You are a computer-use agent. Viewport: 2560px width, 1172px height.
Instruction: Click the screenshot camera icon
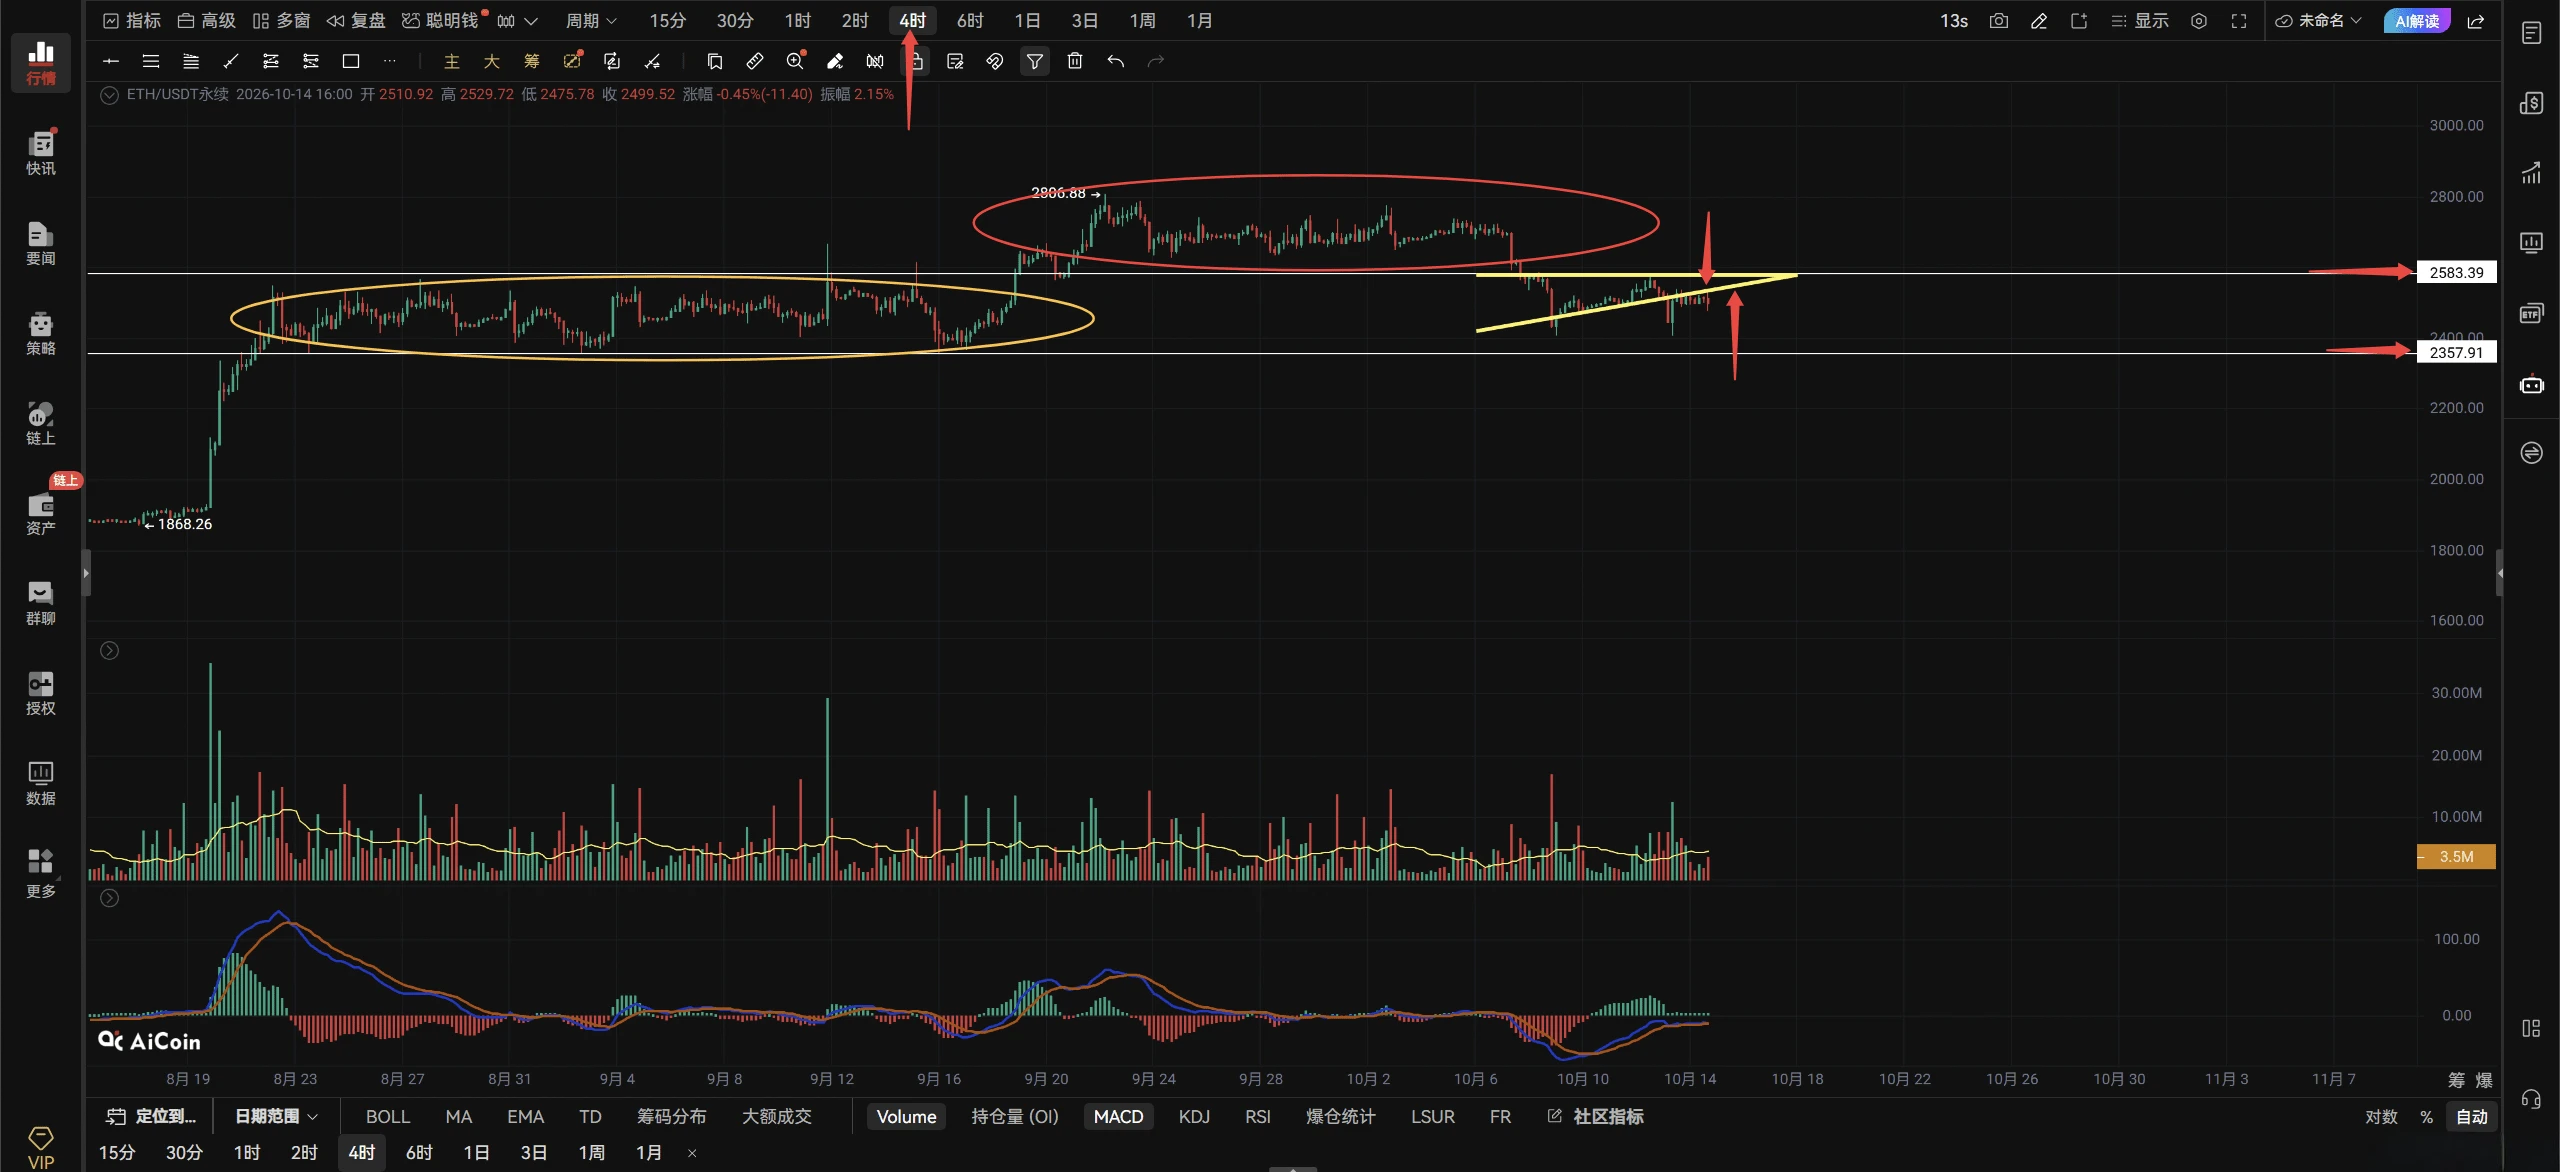tap(1998, 21)
